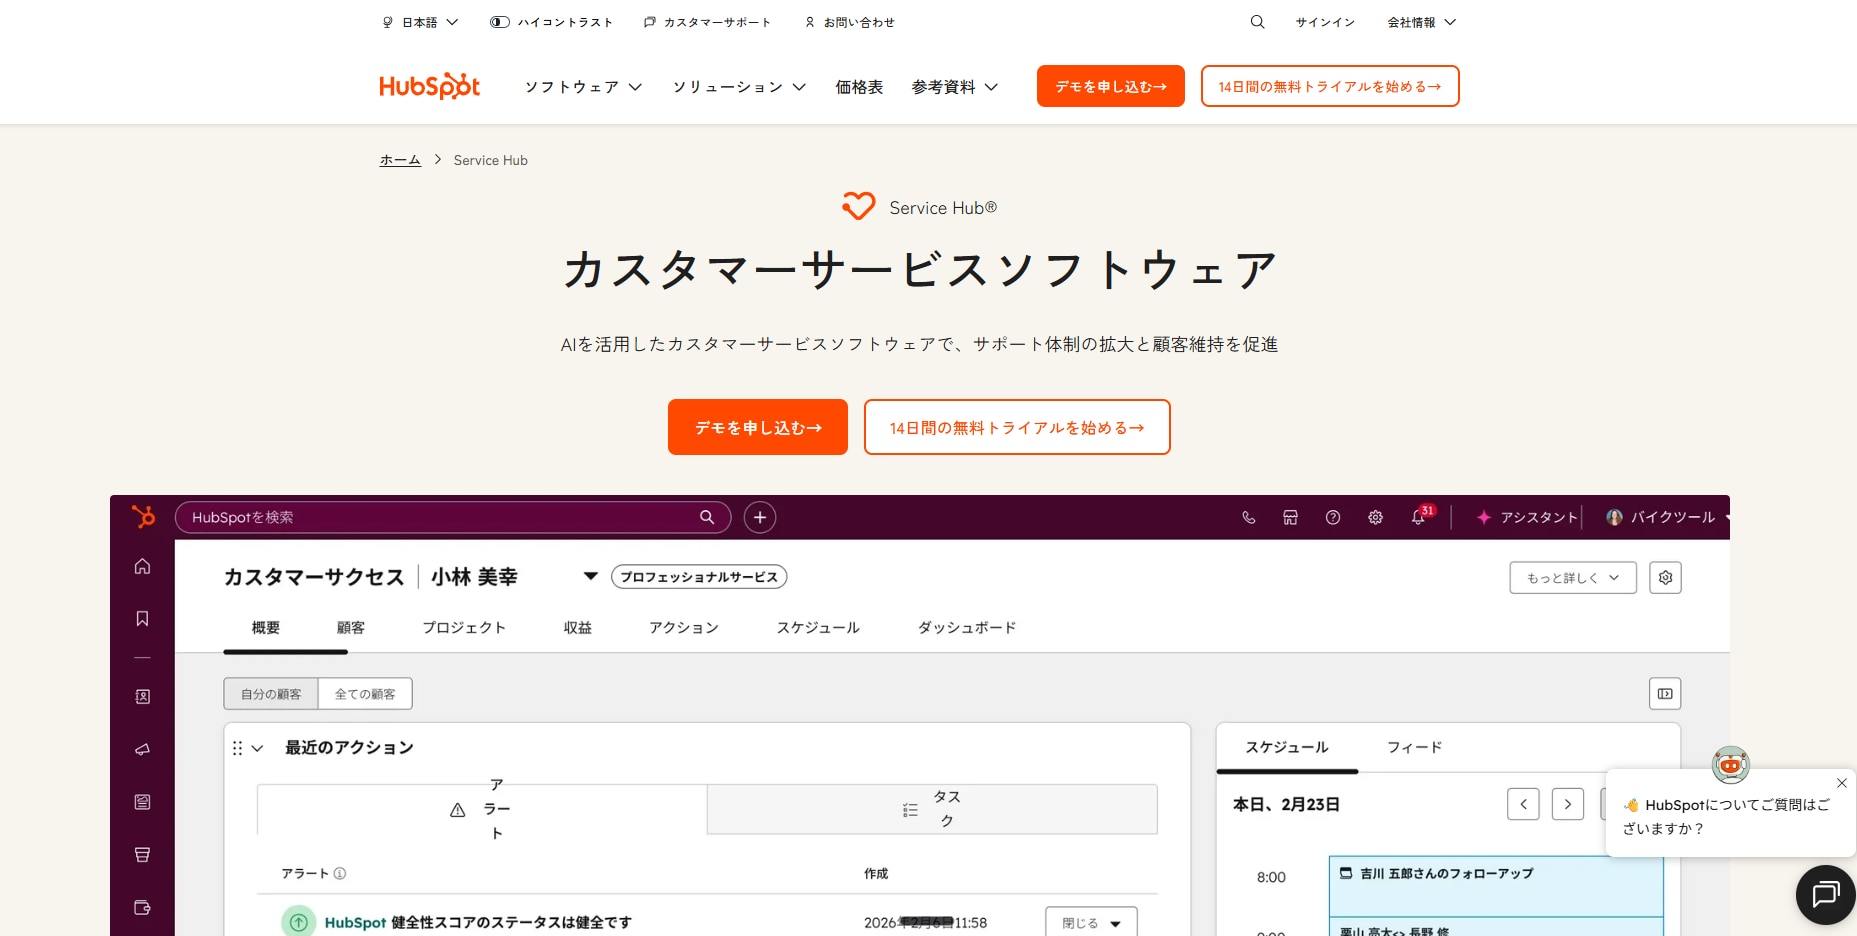1857x936 pixels.
Task: Switch to the フィード tab
Action: point(1414,747)
